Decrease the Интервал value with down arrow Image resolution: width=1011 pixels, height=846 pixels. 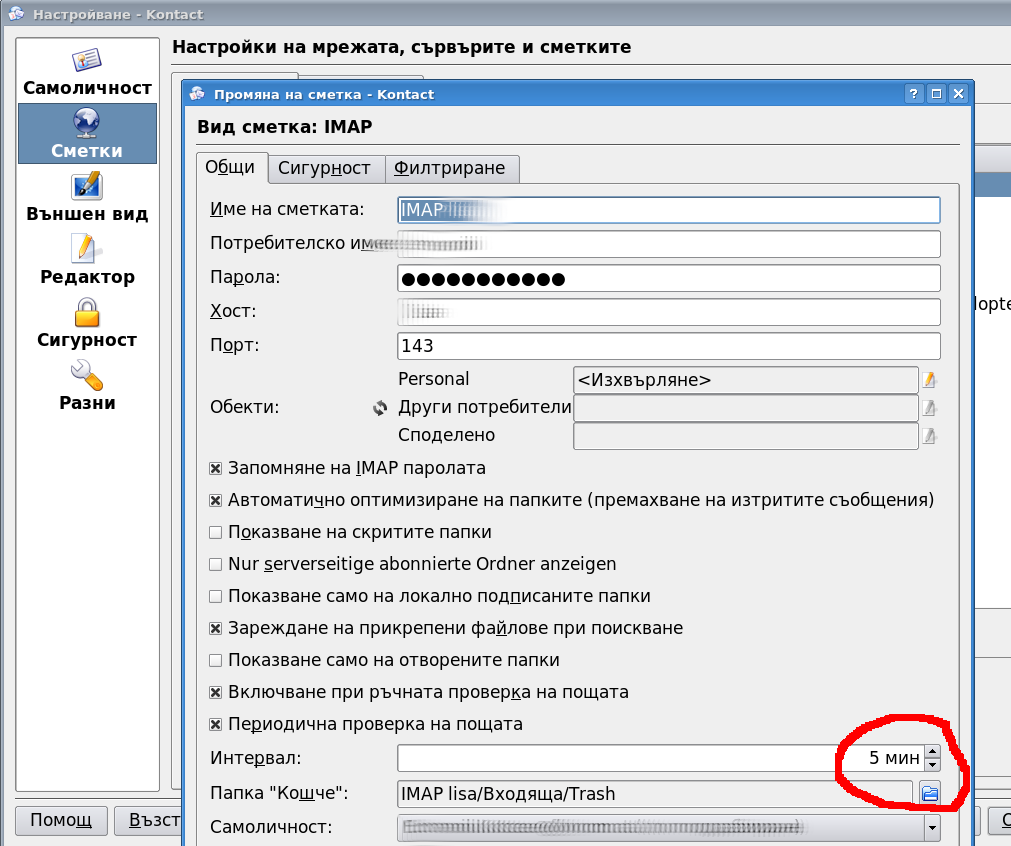pyautogui.click(x=932, y=765)
